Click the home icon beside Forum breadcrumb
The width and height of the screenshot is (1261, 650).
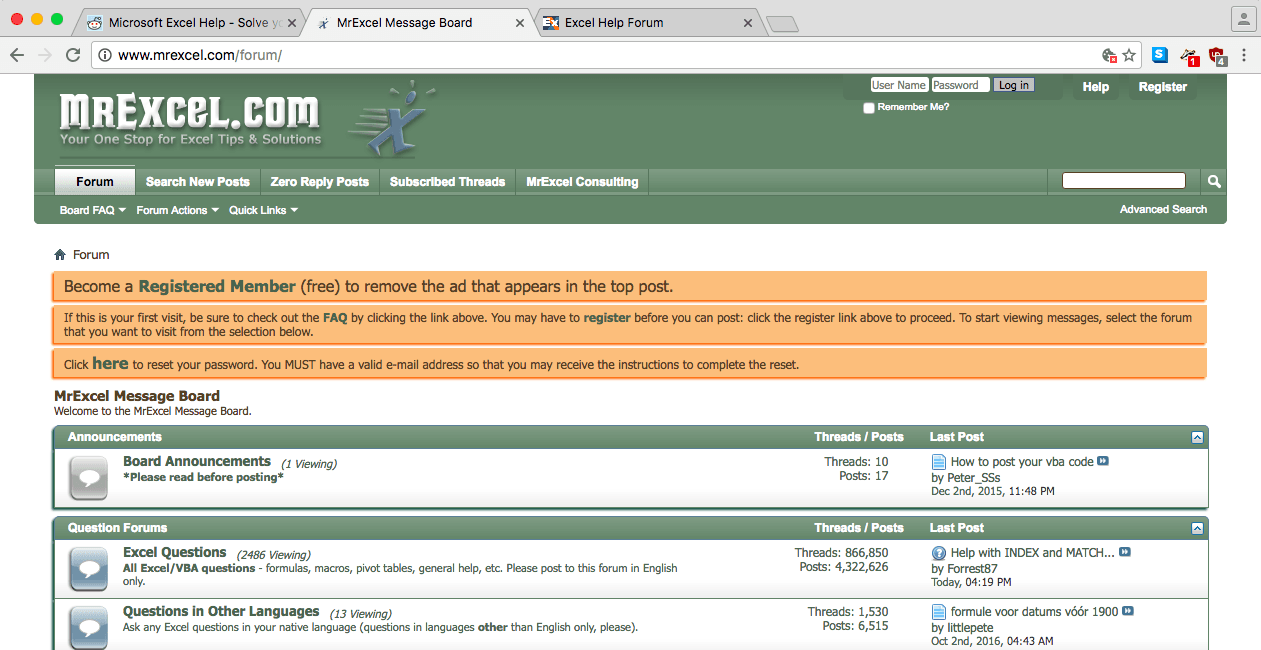pyautogui.click(x=60, y=255)
